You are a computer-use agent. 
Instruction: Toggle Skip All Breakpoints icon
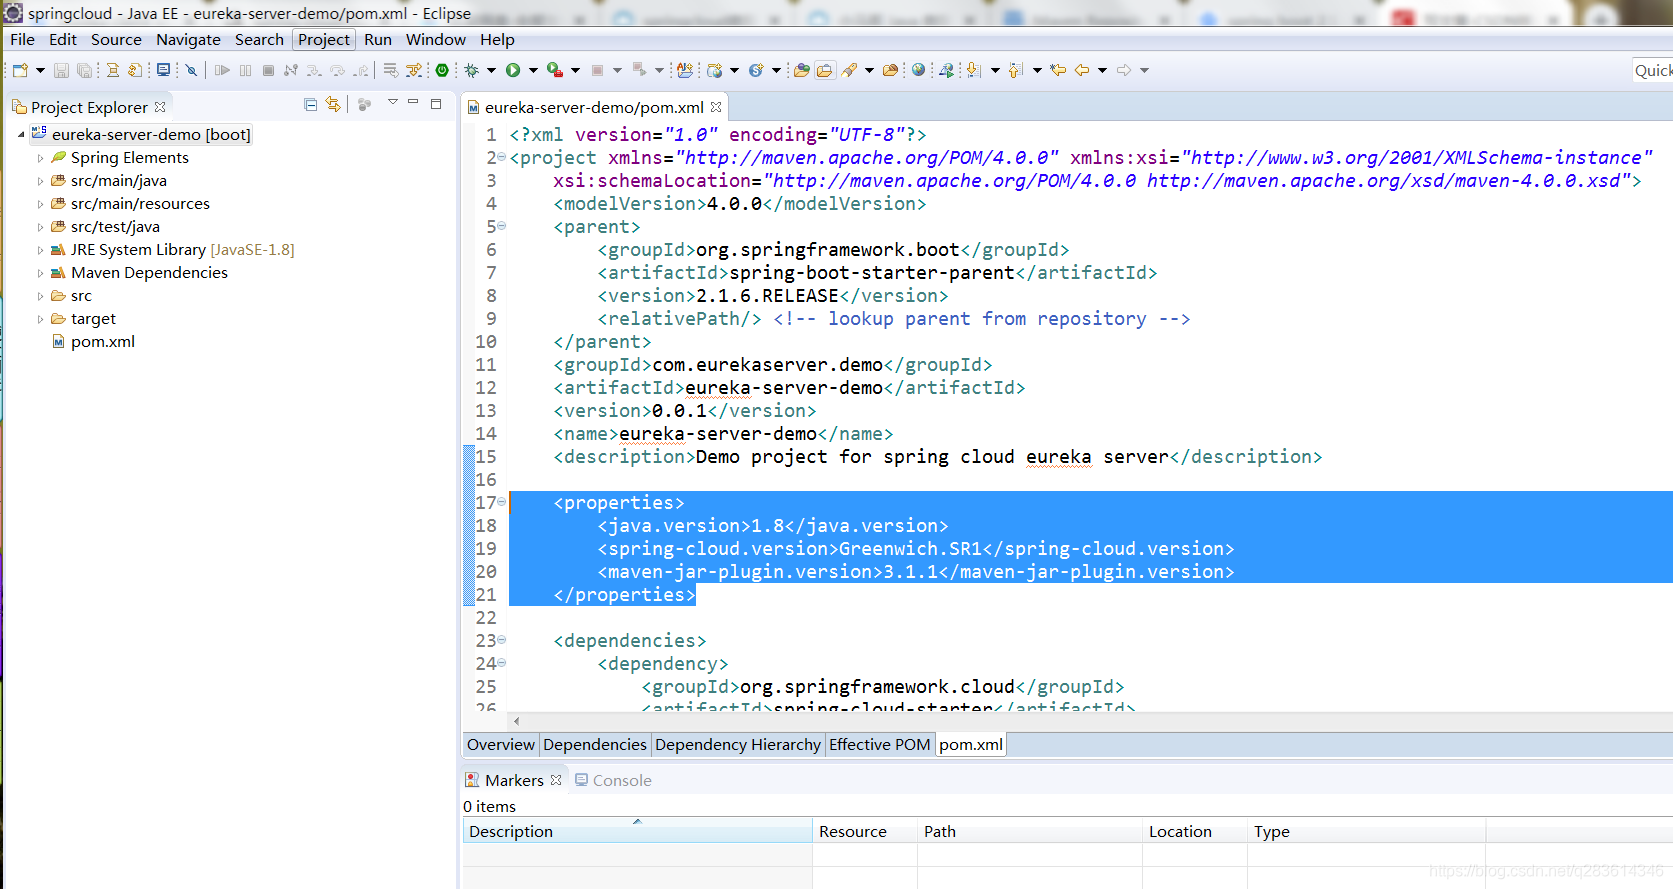[x=191, y=70]
